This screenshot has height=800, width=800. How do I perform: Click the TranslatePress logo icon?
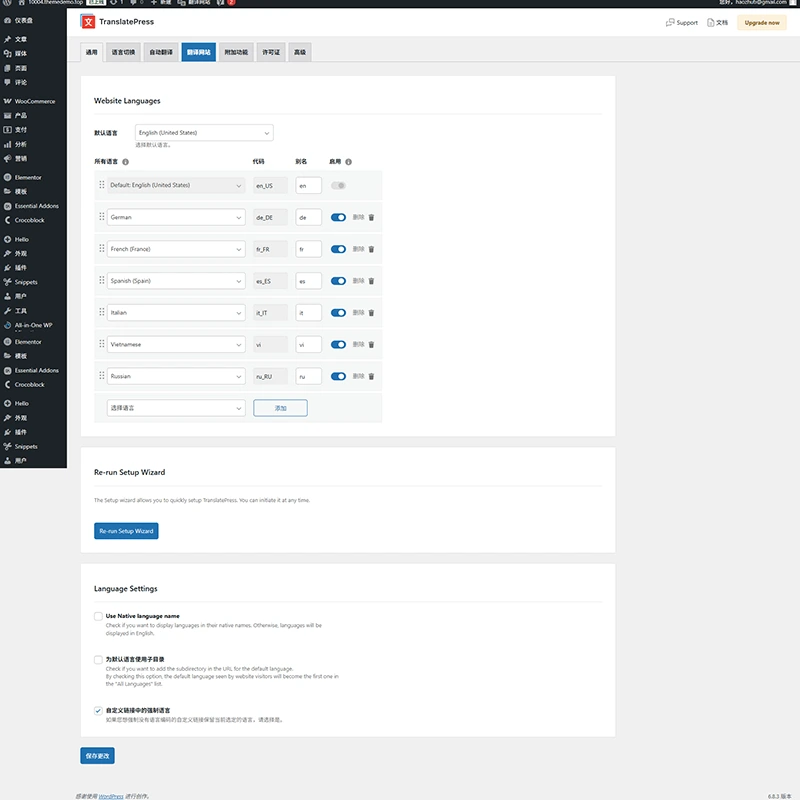click(x=88, y=21)
